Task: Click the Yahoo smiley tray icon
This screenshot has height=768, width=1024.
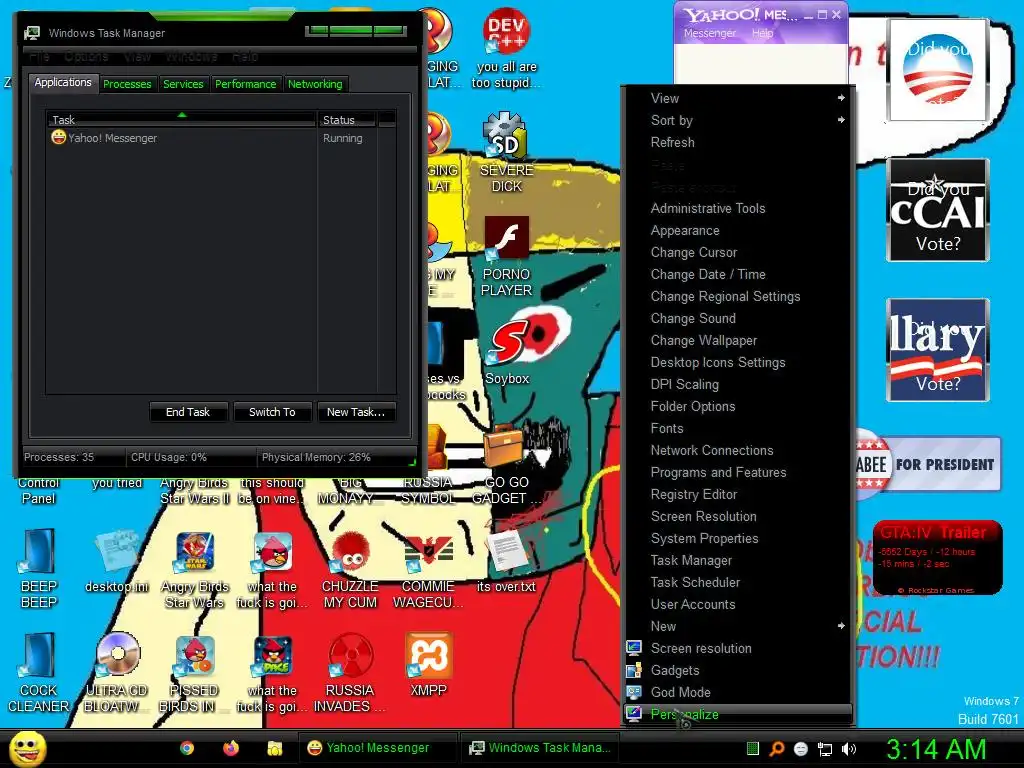Action: point(801,749)
